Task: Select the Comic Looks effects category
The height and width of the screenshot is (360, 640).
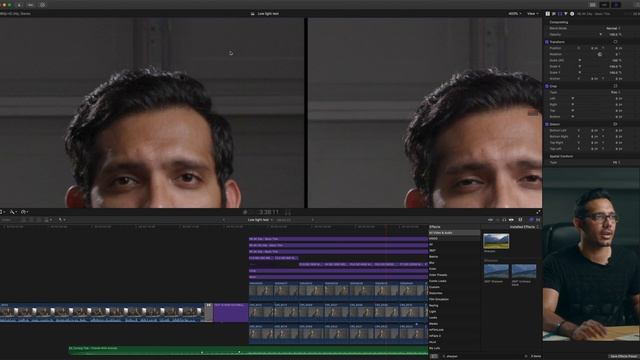Action: pos(438,281)
